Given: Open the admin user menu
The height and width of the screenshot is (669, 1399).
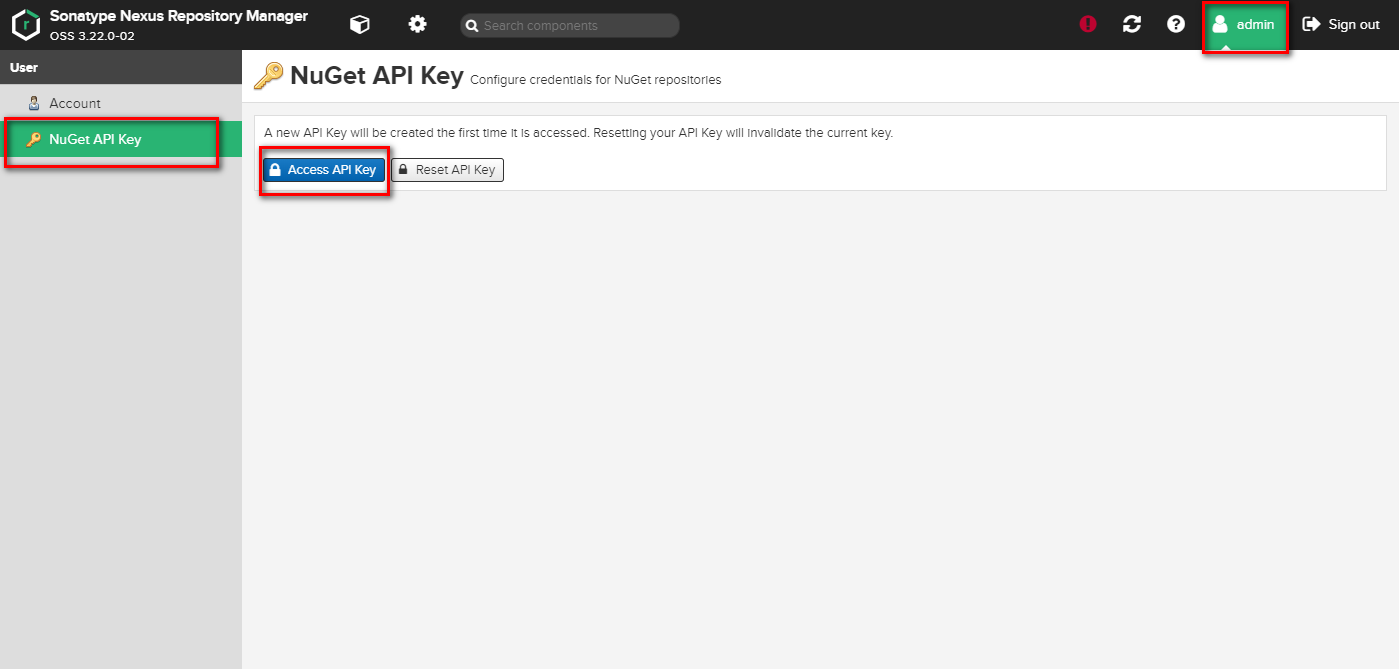Looking at the screenshot, I should [x=1245, y=24].
